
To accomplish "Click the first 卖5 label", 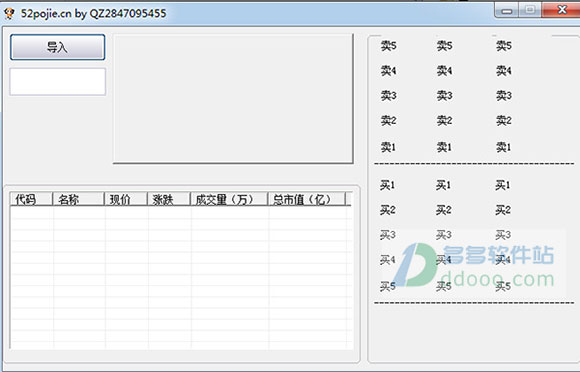I will [388, 46].
